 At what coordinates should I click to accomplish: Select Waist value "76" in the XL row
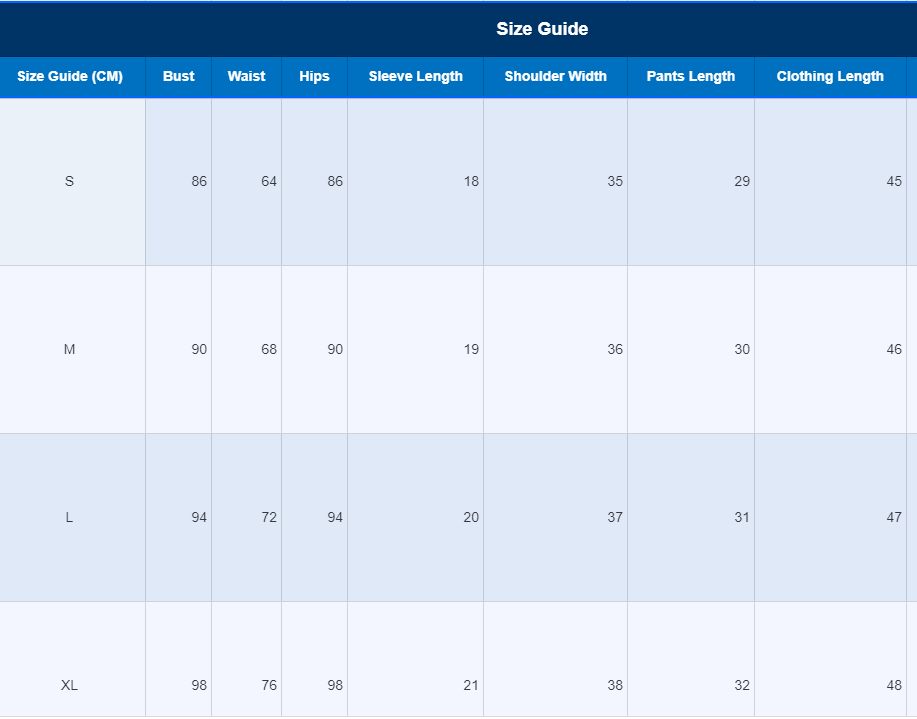point(268,685)
